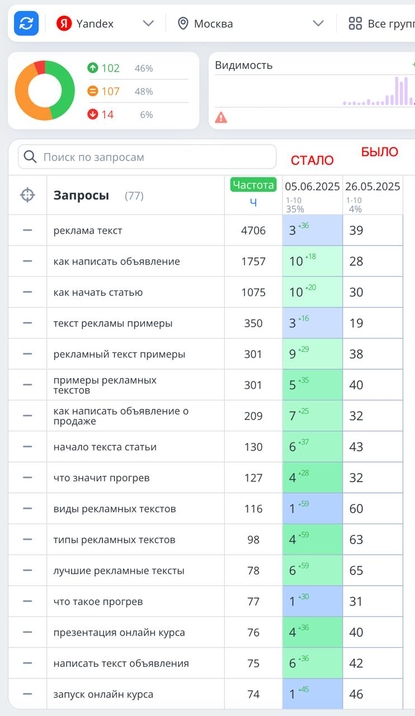The image size is (415, 716).
Task: Click the Москва location pin icon
Action: [183, 23]
